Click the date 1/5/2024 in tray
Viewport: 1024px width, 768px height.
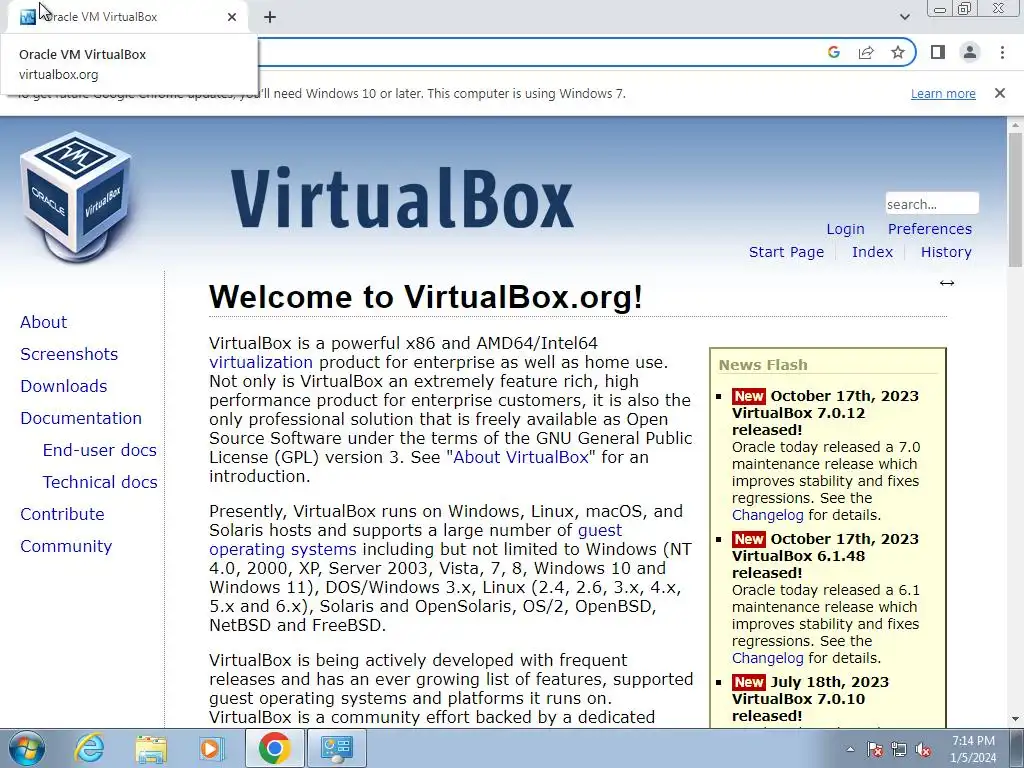click(x=973, y=758)
